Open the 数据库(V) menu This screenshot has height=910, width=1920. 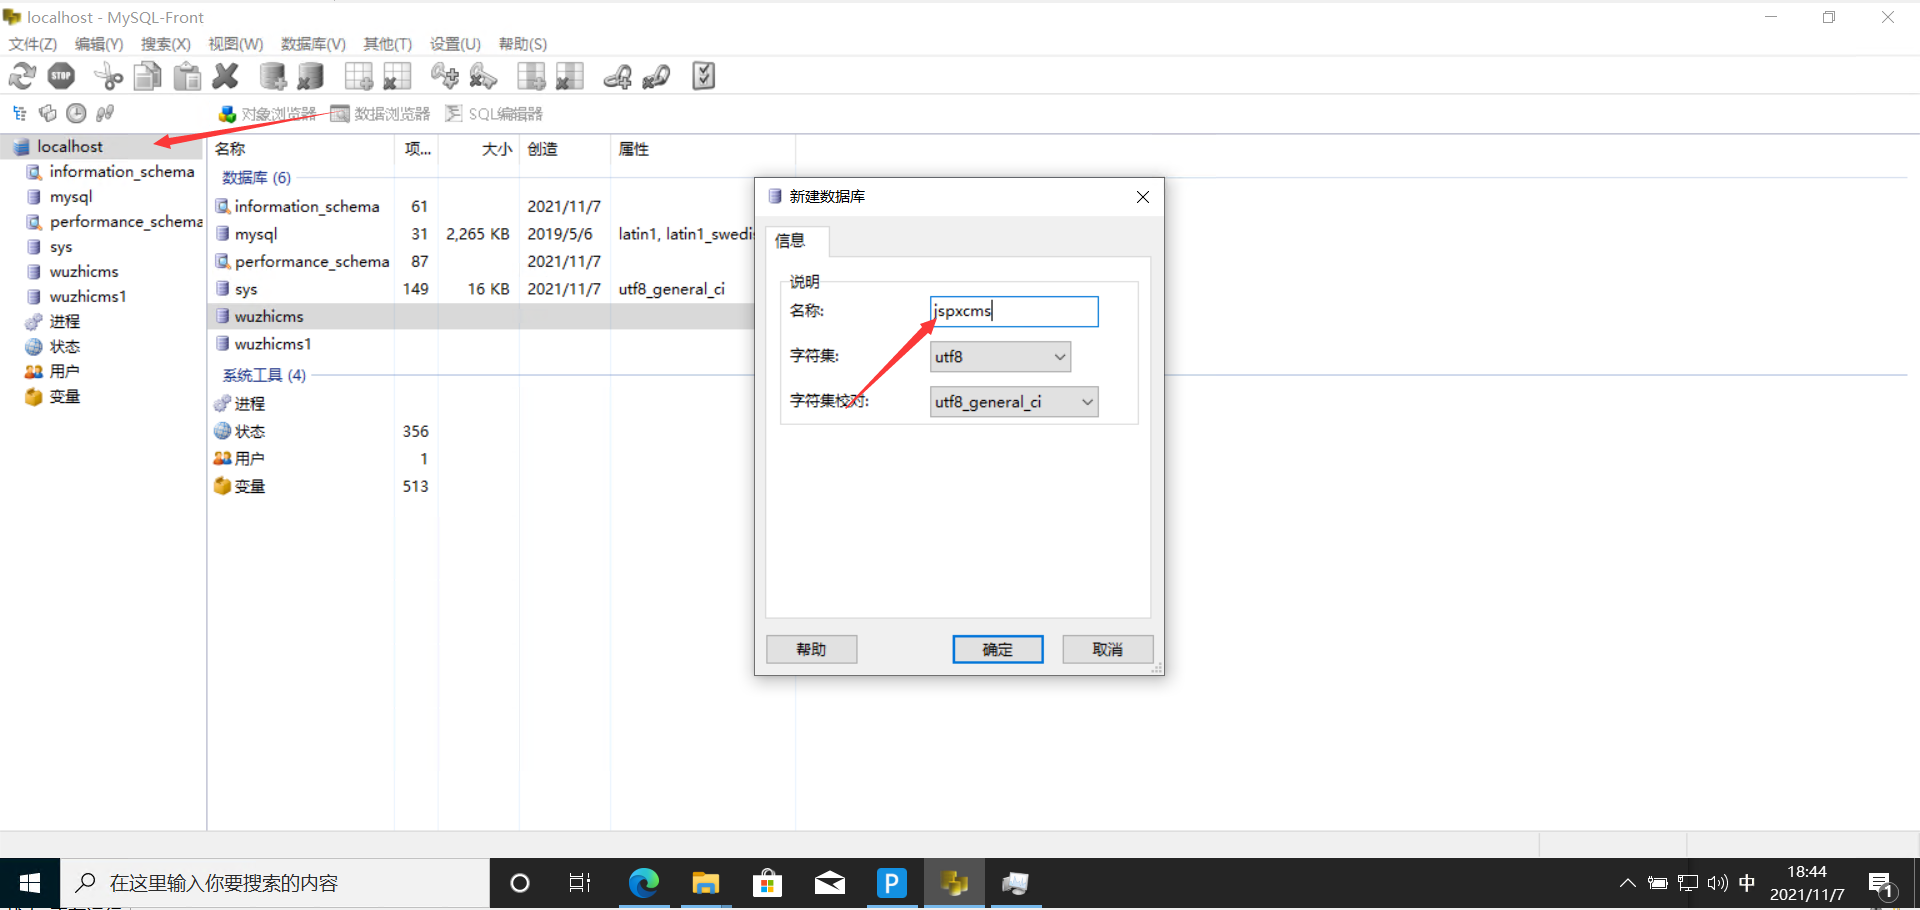(x=313, y=44)
